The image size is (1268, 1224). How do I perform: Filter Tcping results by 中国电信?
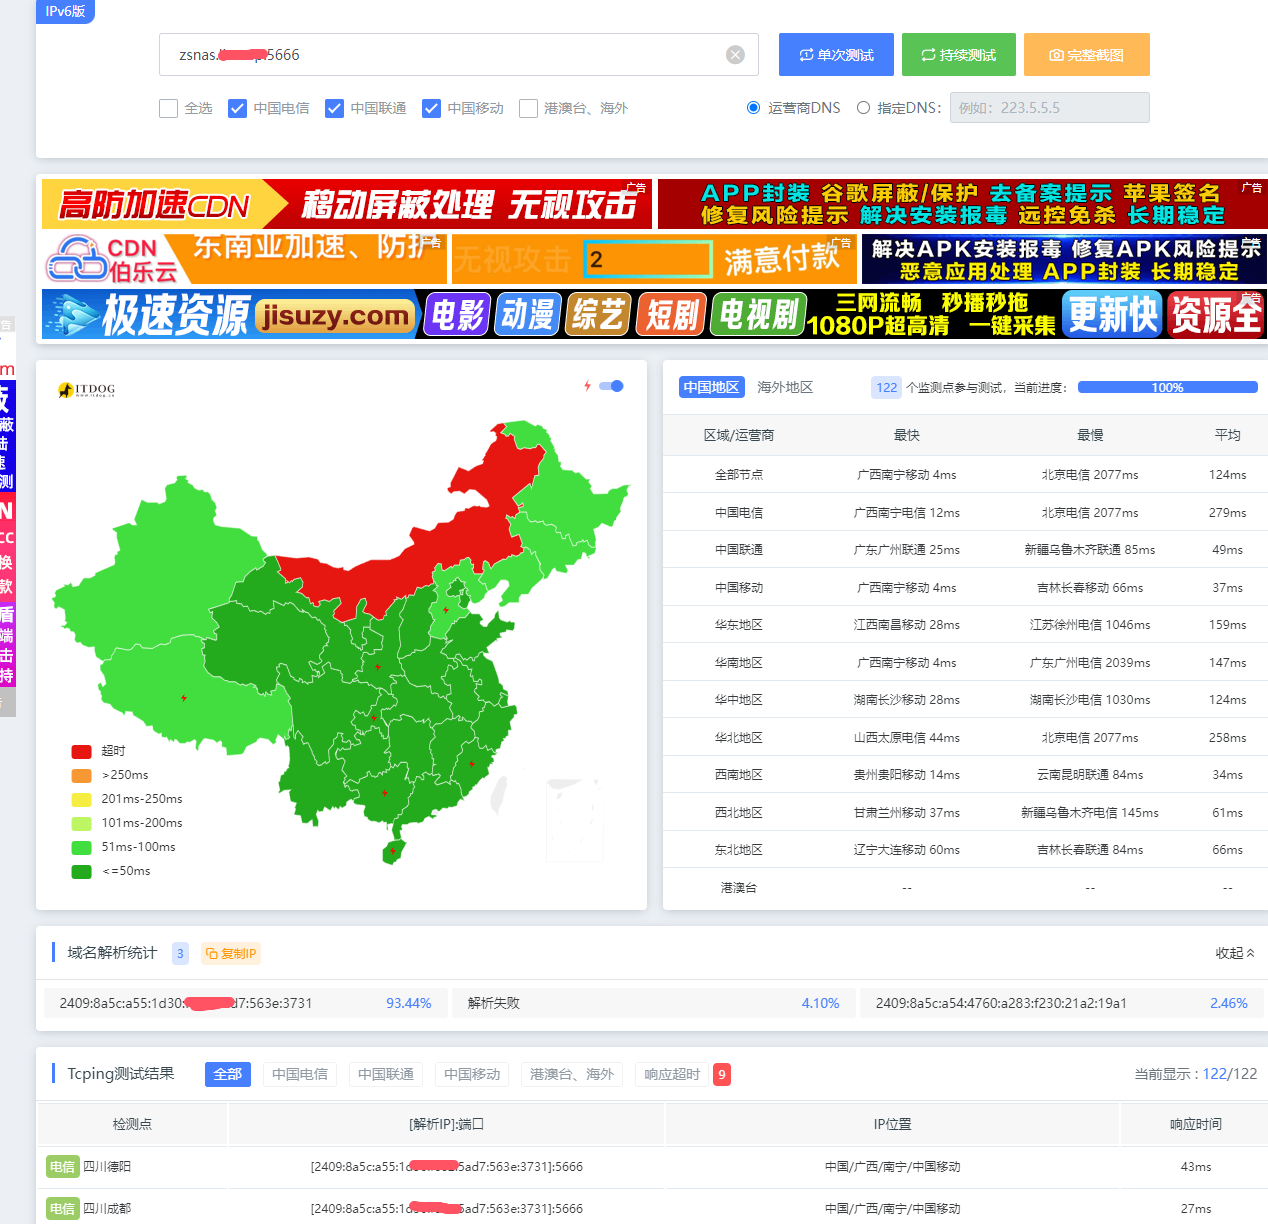[300, 1074]
